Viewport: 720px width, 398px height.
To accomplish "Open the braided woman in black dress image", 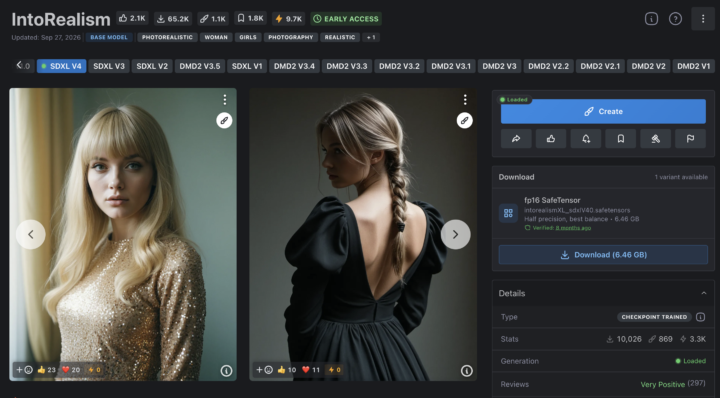I will (363, 234).
